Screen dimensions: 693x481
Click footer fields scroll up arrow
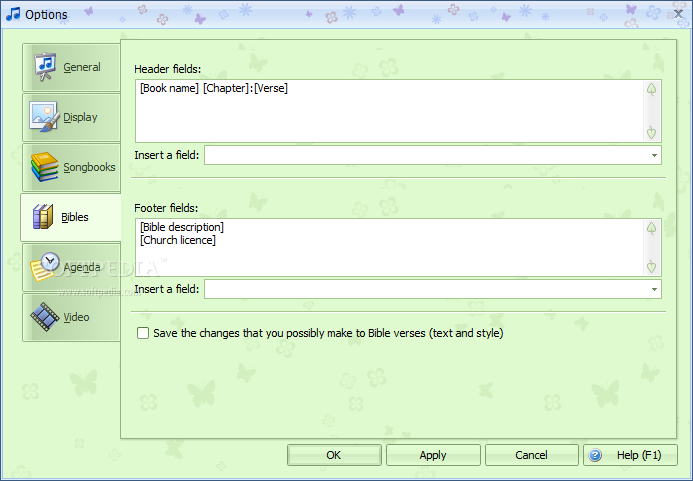(651, 228)
